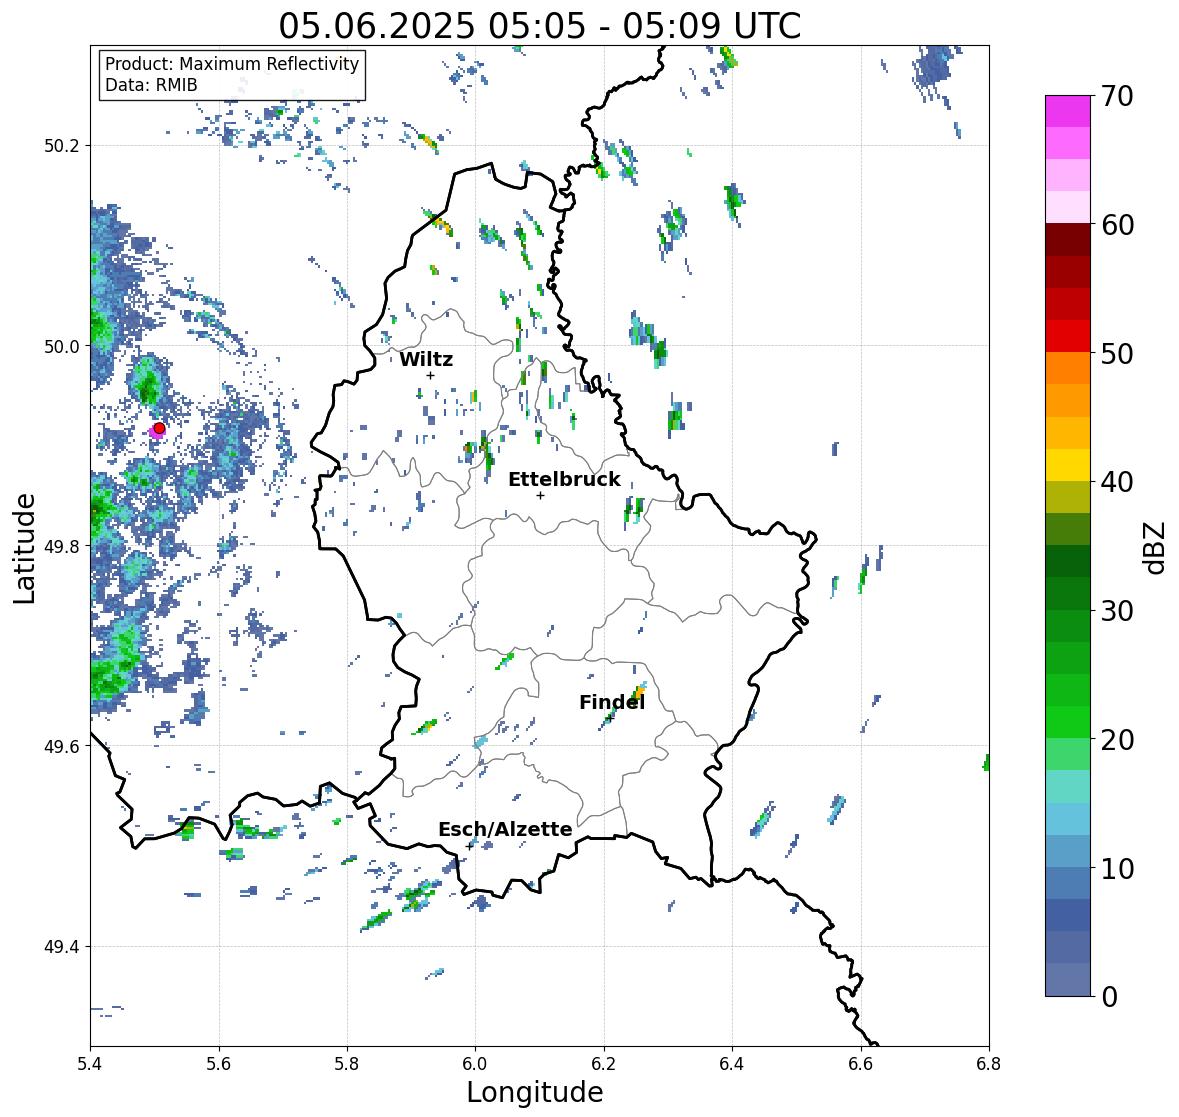Click the Longitude axis label
This screenshot has width=1179, height=1117.
[x=535, y=1092]
